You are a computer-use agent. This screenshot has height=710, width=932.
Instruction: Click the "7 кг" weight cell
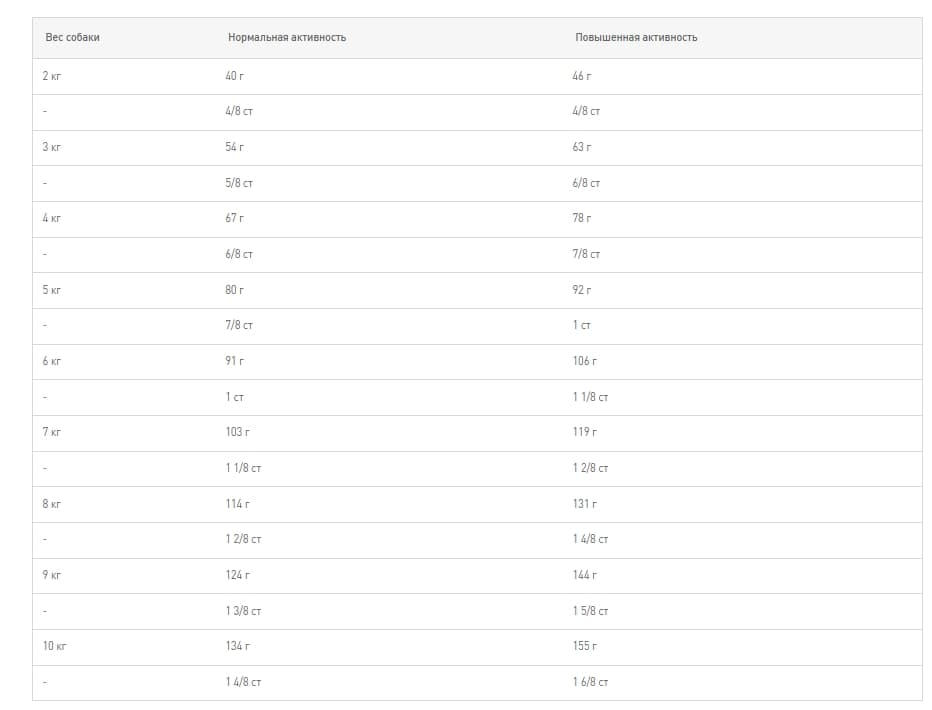click(52, 432)
